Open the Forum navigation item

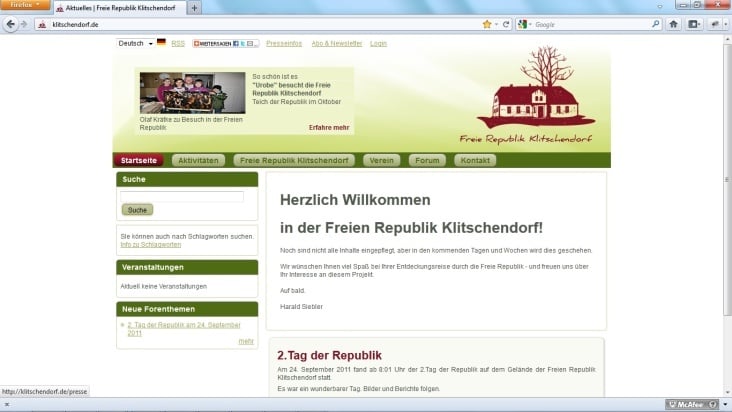coord(427,160)
